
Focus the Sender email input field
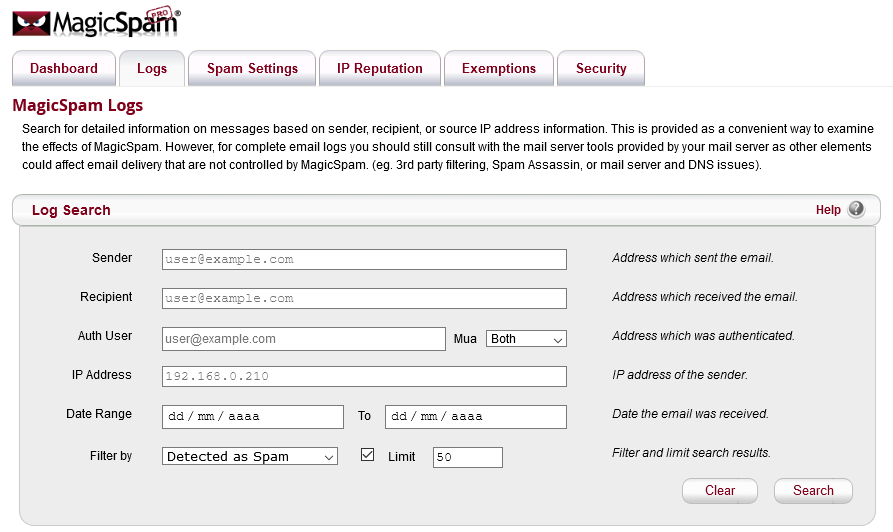point(364,259)
